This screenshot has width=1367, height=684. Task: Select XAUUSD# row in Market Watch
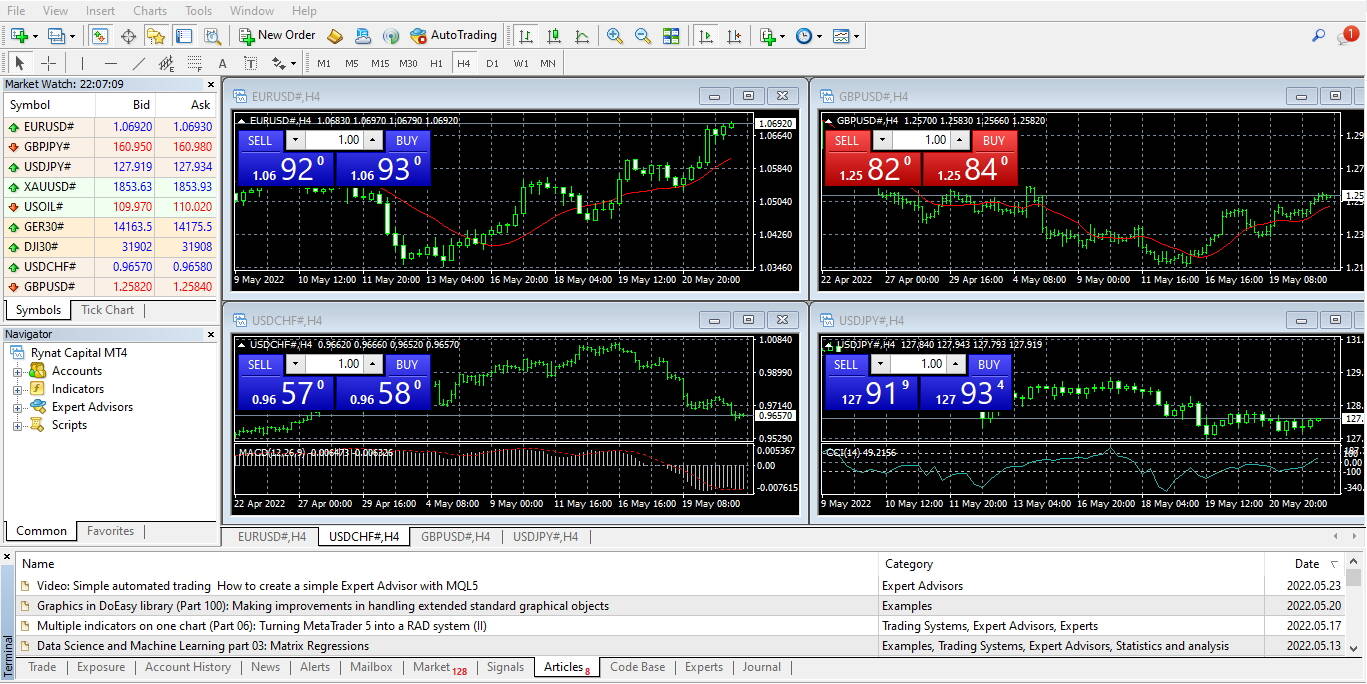50,186
